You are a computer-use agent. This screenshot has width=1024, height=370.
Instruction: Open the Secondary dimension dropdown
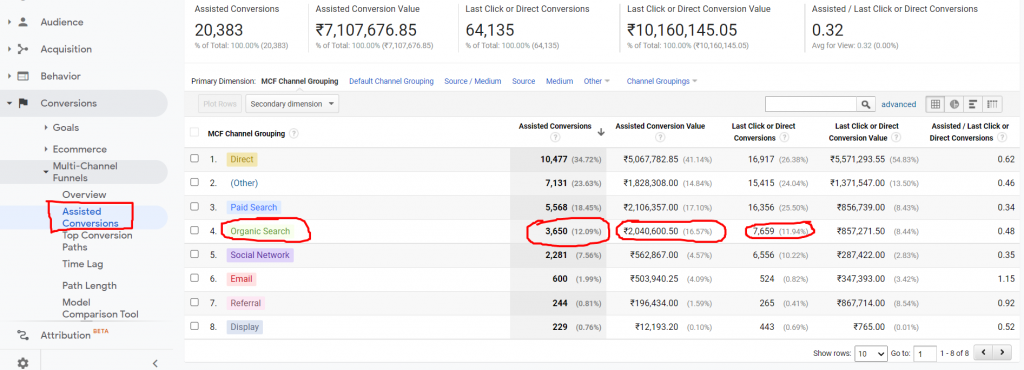point(293,104)
